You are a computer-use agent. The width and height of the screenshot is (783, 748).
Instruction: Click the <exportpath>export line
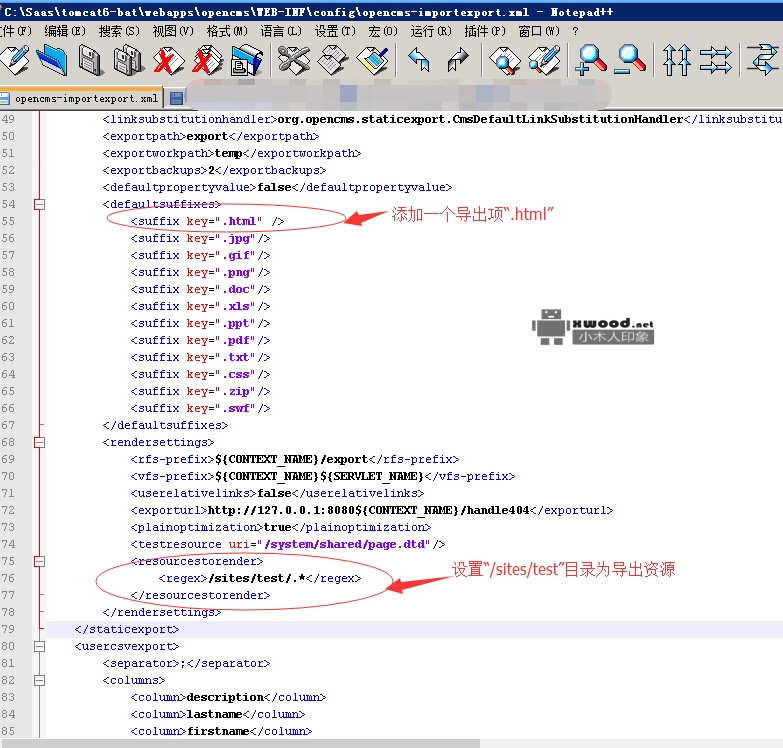click(x=211, y=136)
